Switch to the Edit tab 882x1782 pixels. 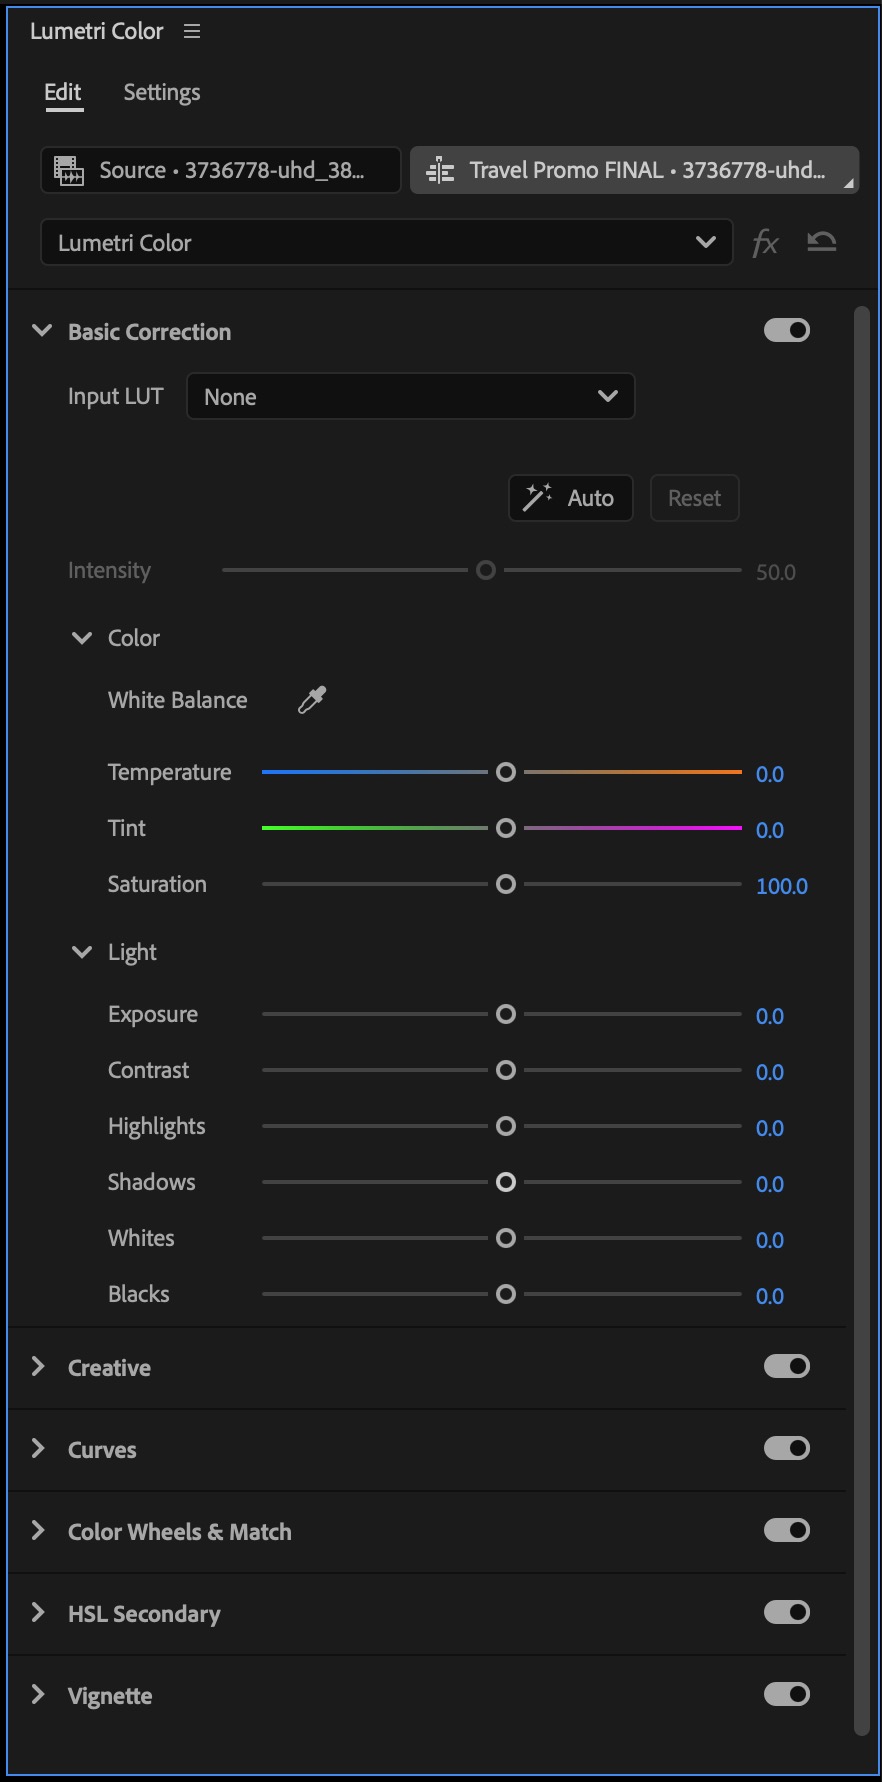[x=63, y=93]
